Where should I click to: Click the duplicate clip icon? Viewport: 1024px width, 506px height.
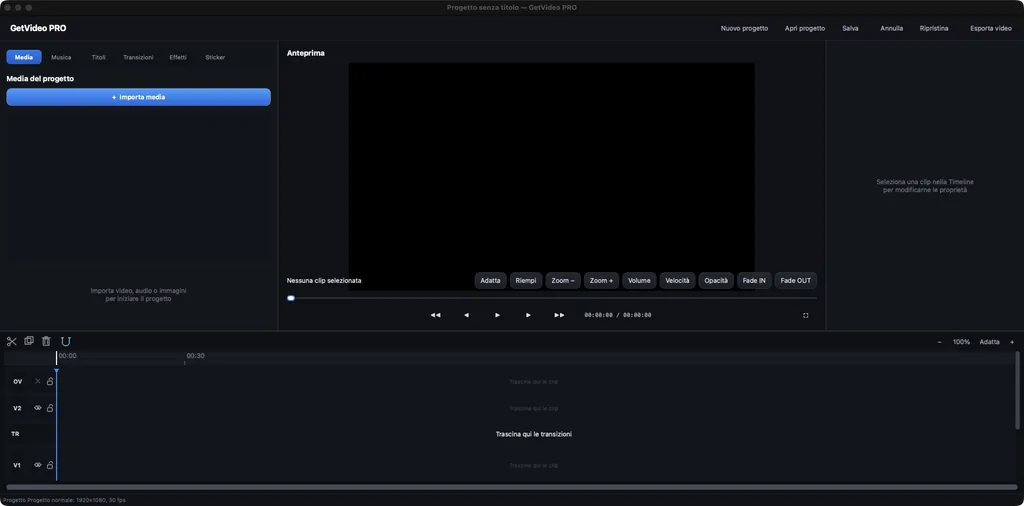pyautogui.click(x=29, y=341)
